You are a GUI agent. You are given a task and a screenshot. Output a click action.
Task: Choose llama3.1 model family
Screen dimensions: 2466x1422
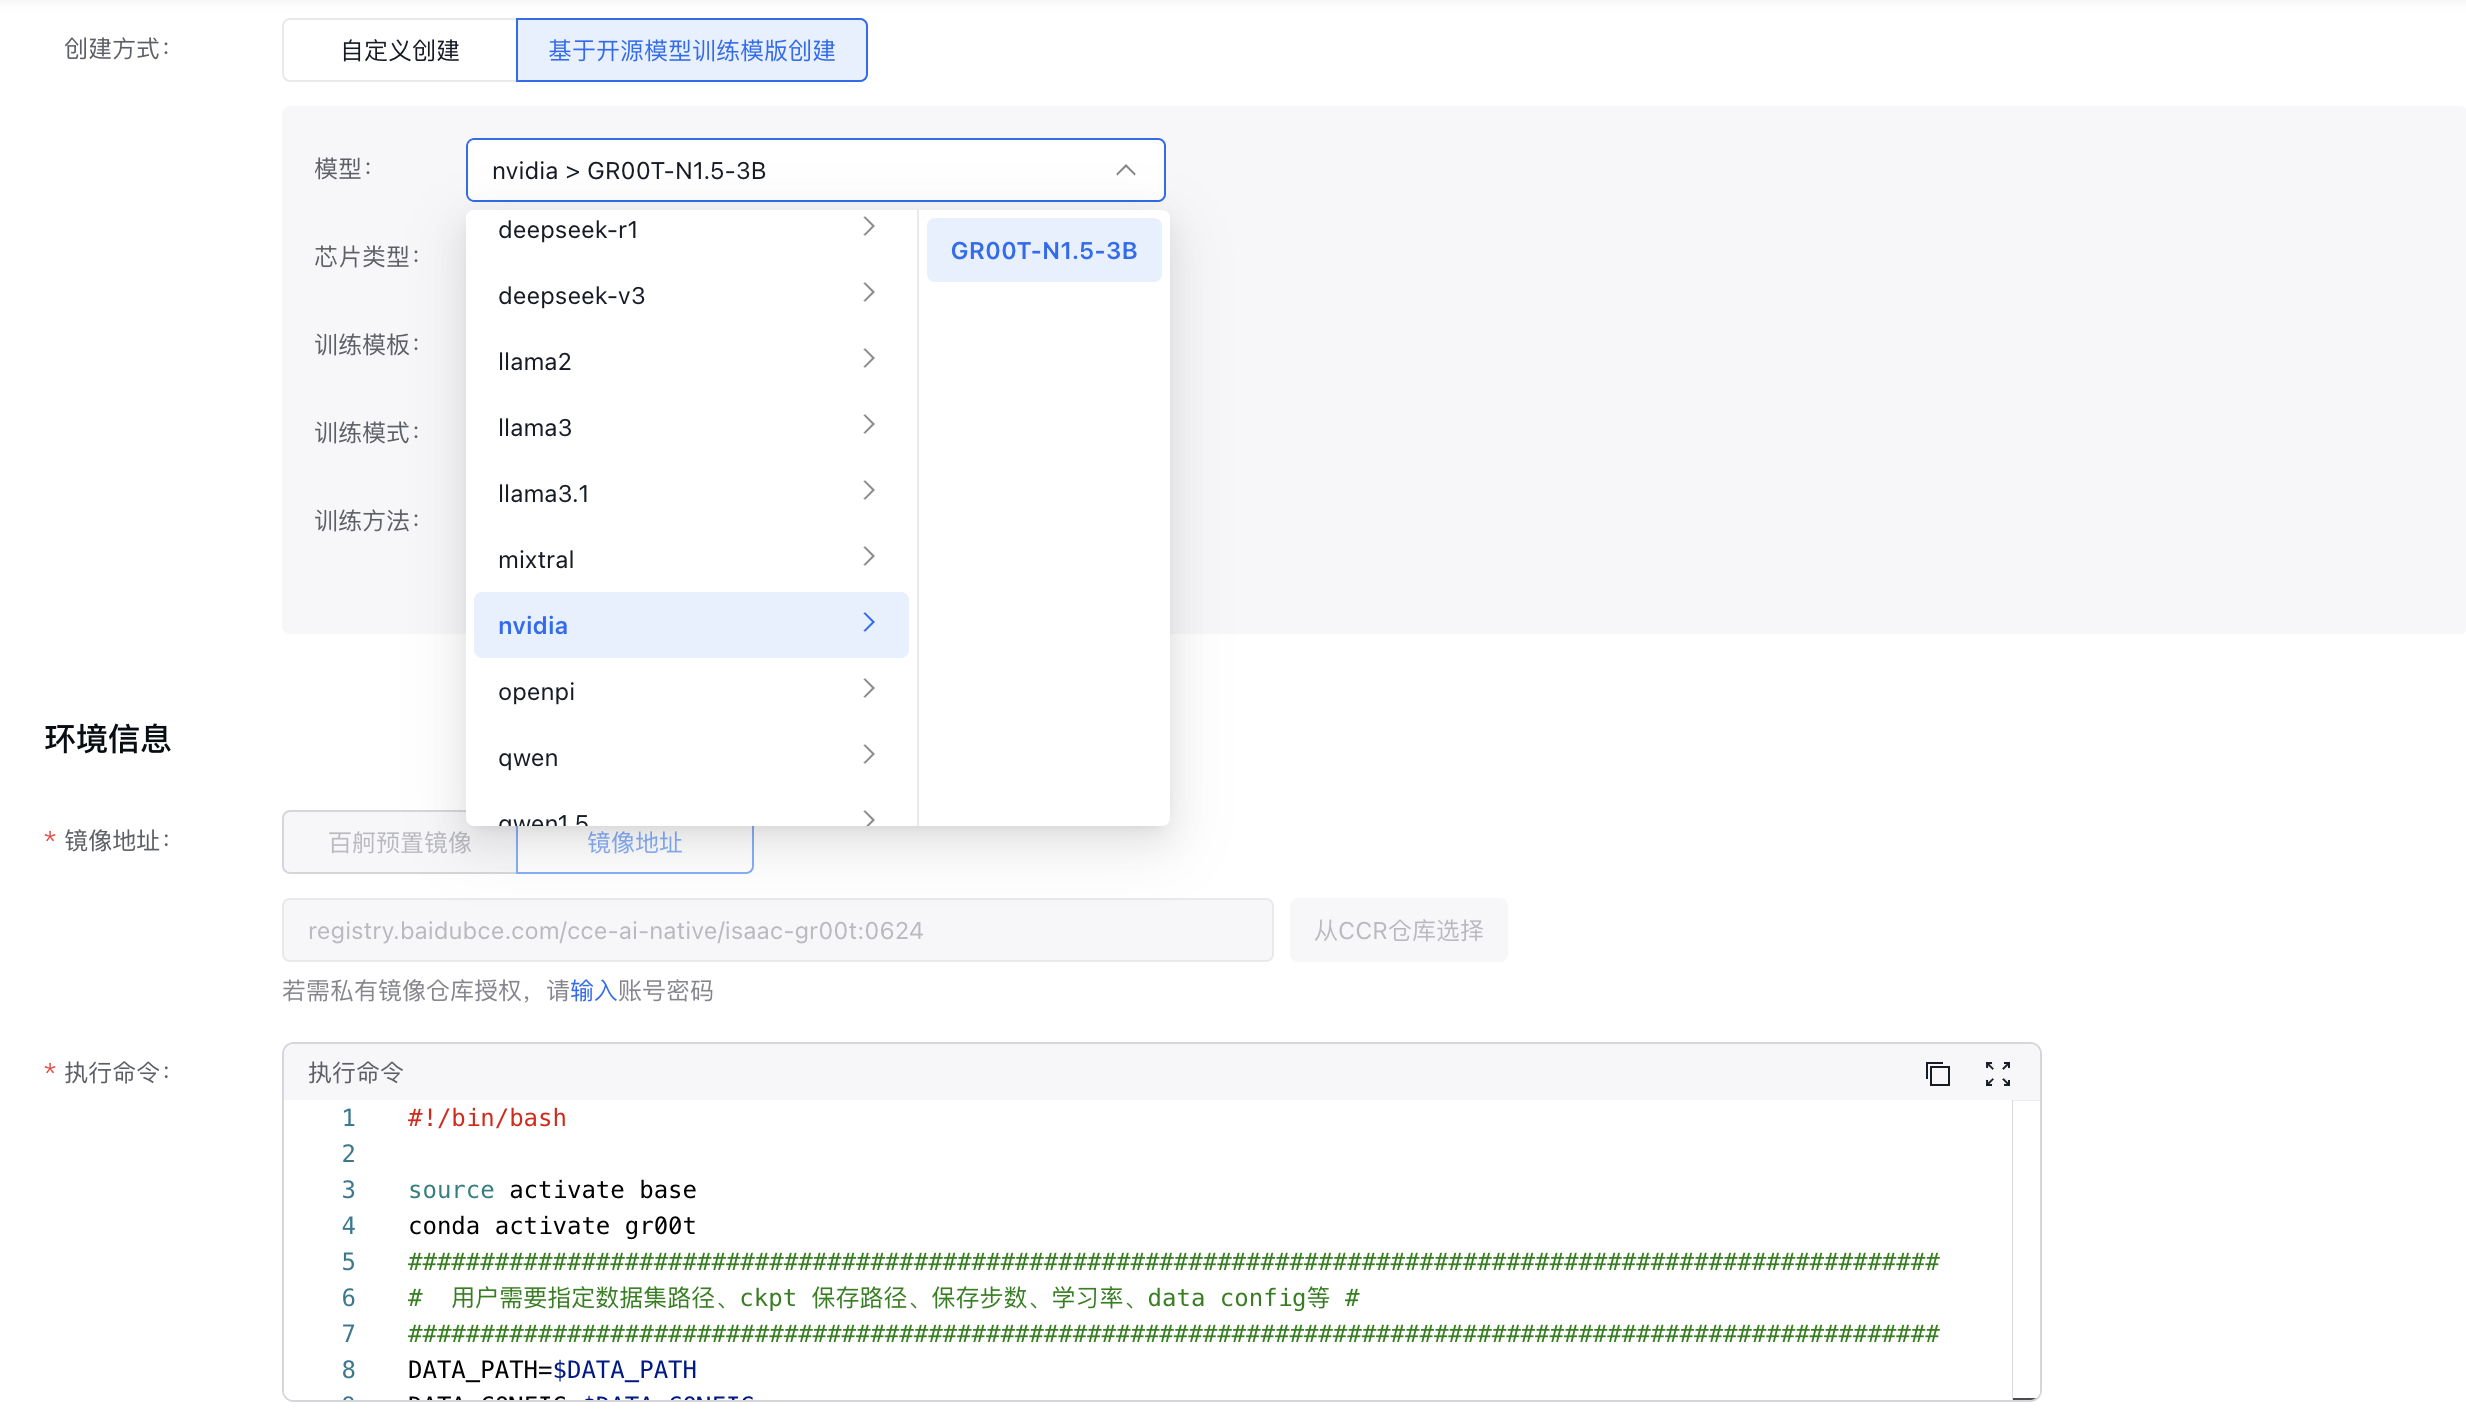[x=691, y=493]
